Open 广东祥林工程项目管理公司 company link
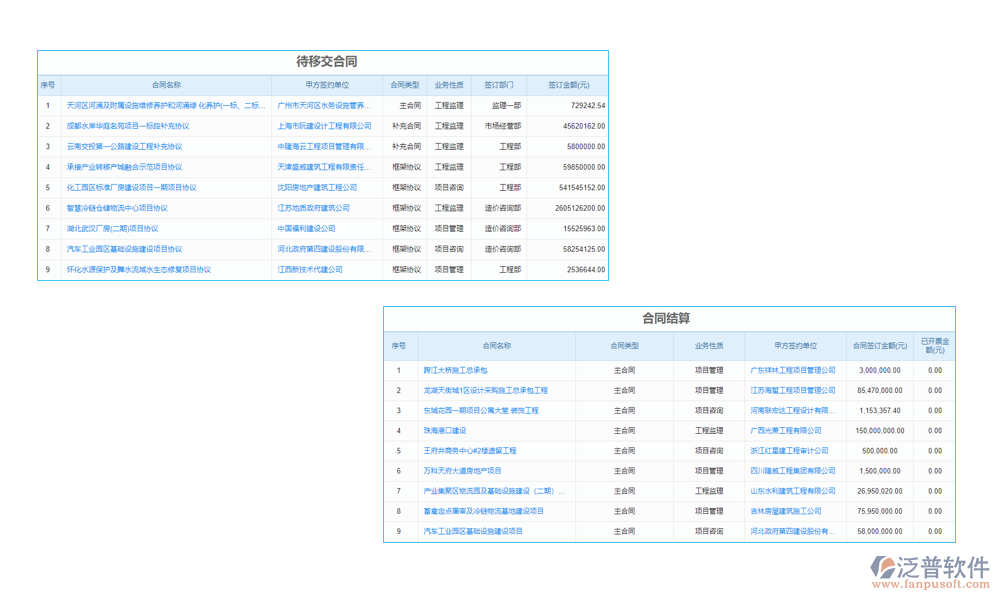Screen dimensions: 1000x600 (793, 370)
